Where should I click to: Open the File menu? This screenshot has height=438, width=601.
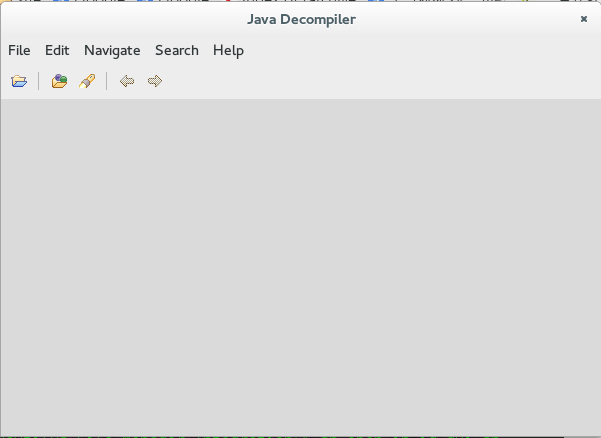(19, 50)
